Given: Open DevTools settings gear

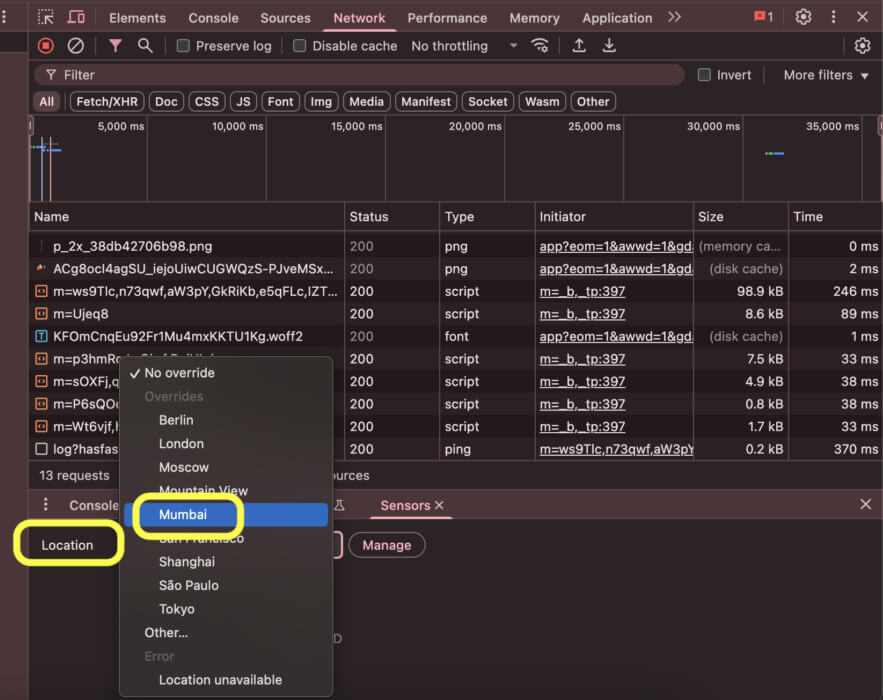Looking at the screenshot, I should [803, 17].
